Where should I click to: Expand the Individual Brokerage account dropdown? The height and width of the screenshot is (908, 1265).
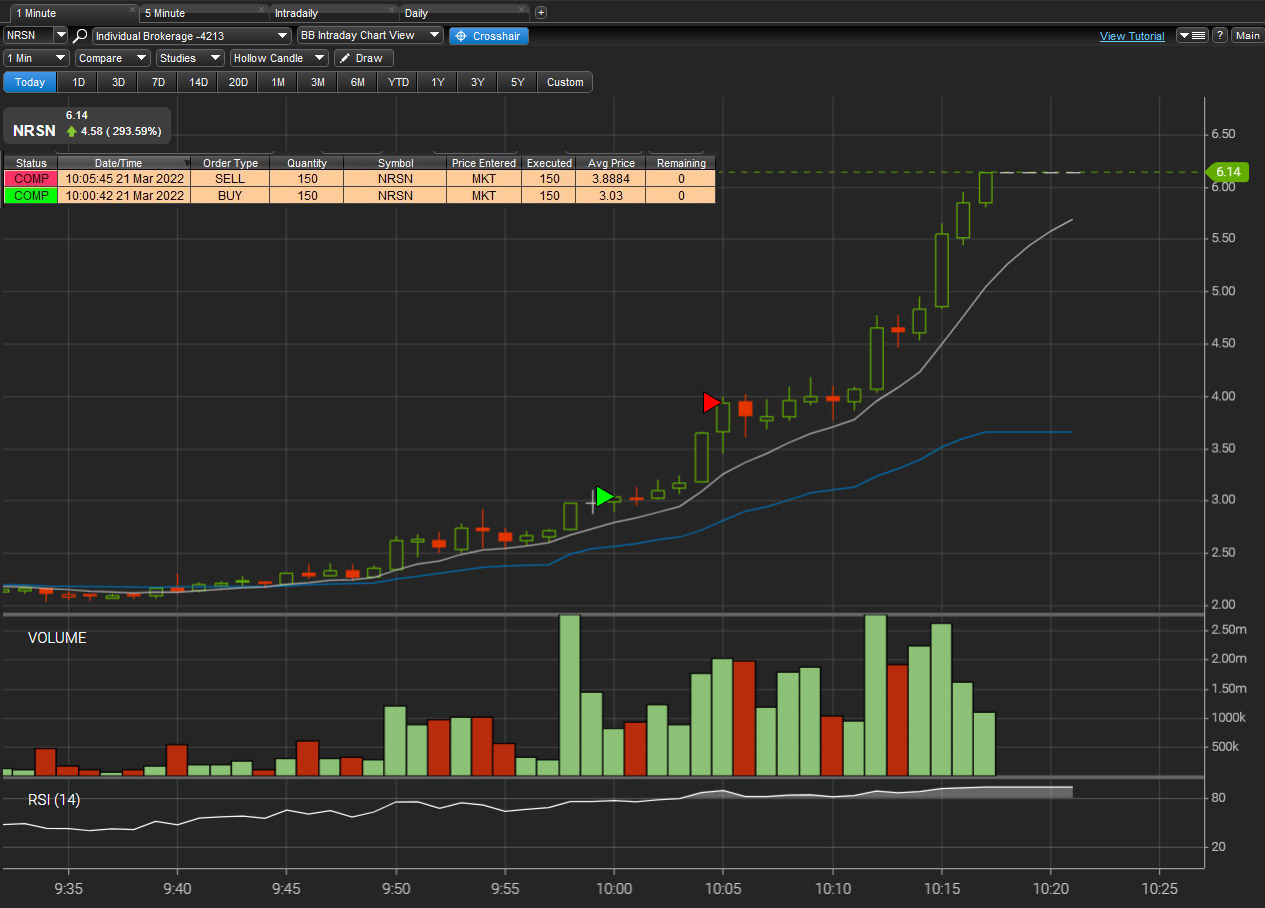[191, 35]
